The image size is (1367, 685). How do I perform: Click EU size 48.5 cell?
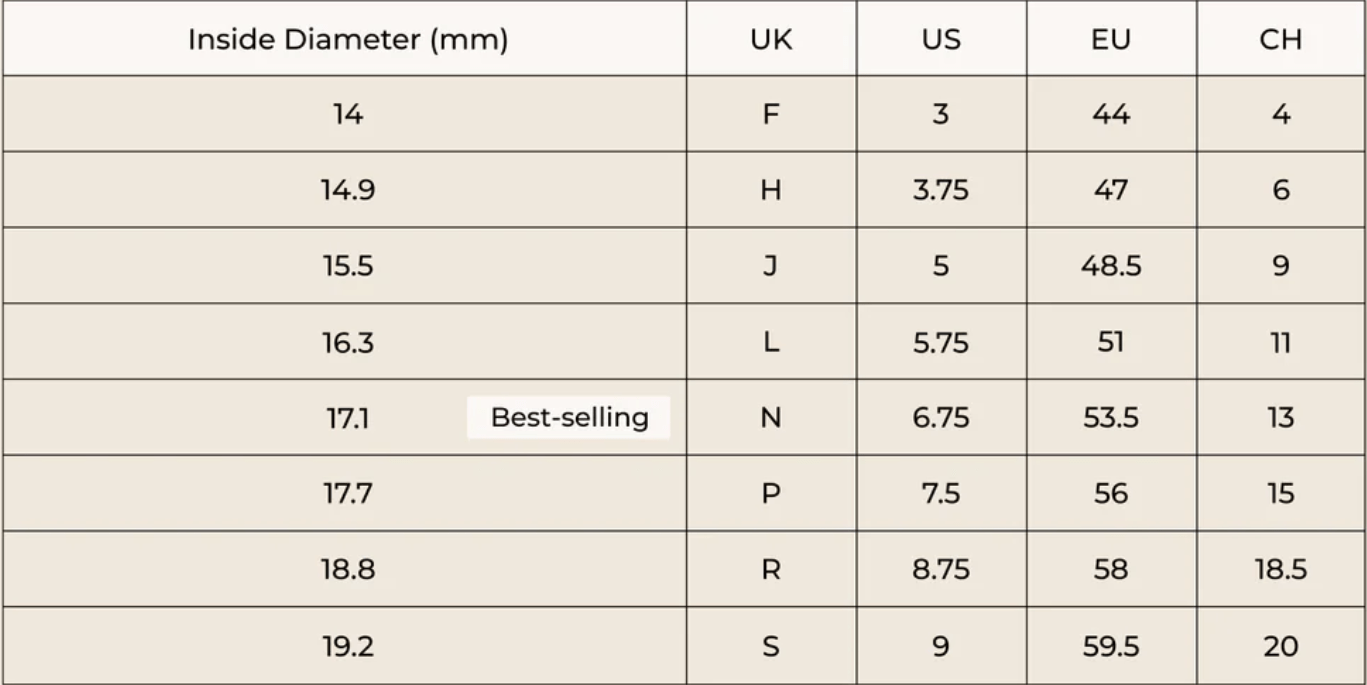click(x=1110, y=266)
